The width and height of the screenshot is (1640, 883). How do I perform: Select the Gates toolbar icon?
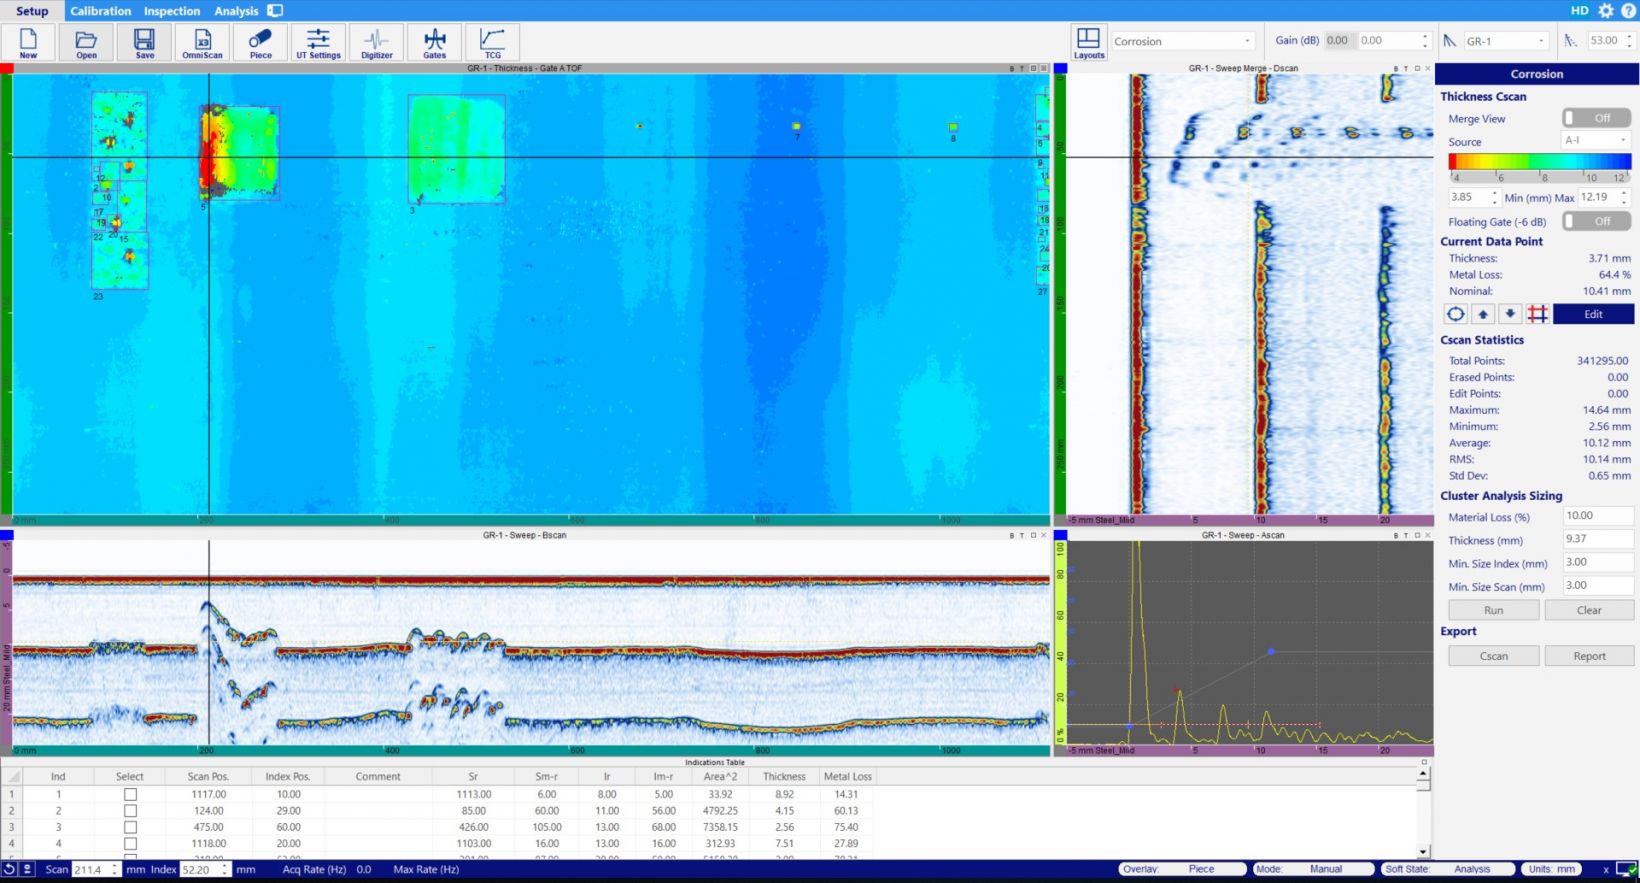tap(434, 42)
